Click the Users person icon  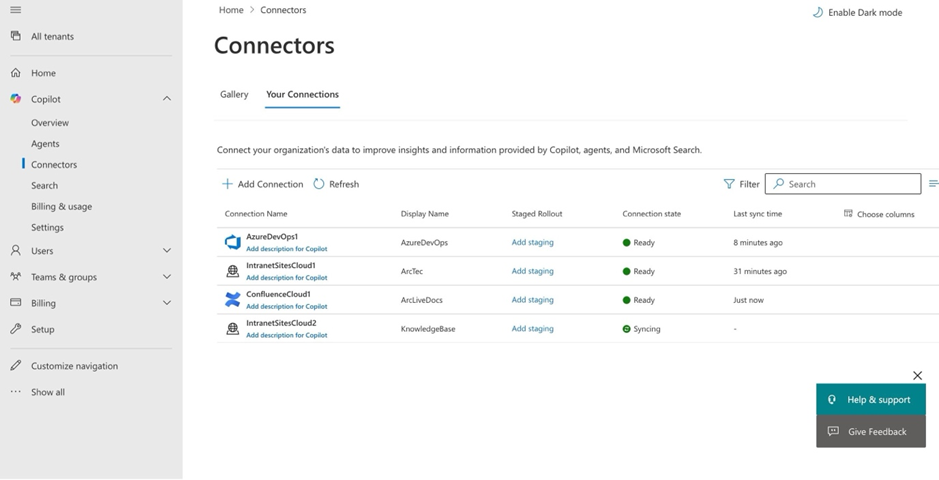click(16, 250)
